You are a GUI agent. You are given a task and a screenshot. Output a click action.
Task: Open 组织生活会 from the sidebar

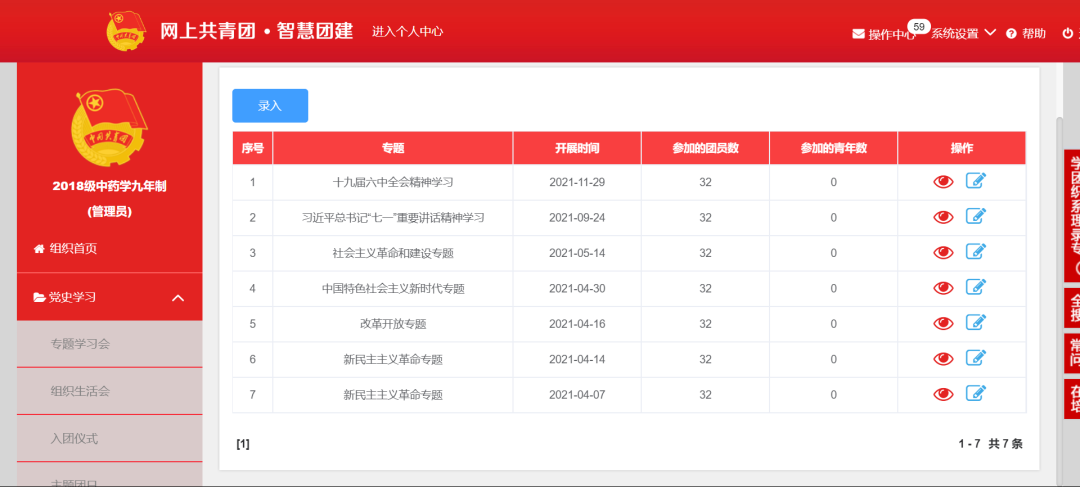click(x=80, y=391)
